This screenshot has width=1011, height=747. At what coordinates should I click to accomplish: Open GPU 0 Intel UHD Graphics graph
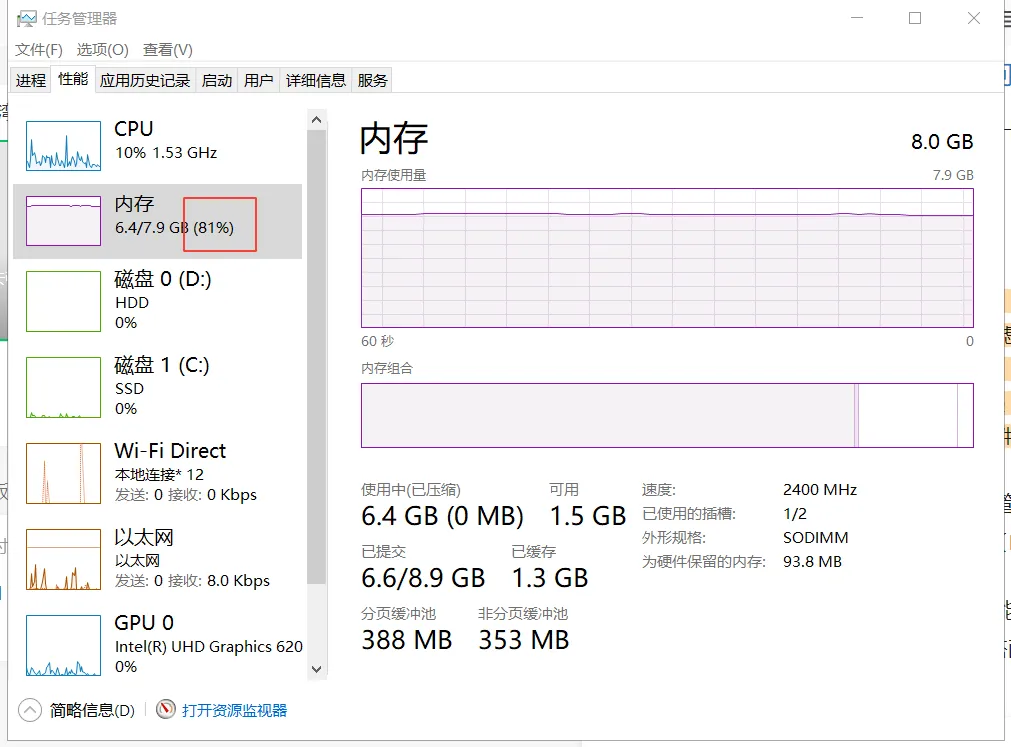coord(63,646)
